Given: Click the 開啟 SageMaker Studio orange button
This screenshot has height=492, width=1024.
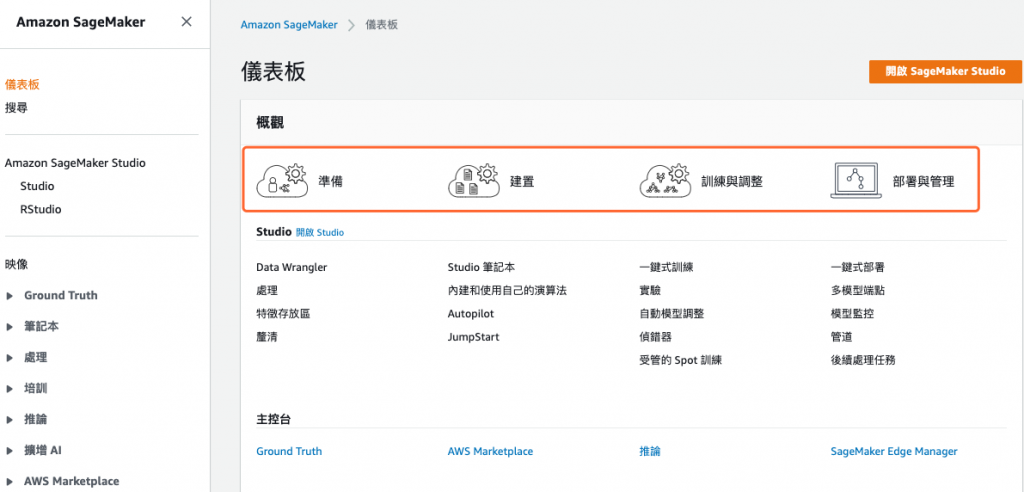Looking at the screenshot, I should tap(945, 71).
